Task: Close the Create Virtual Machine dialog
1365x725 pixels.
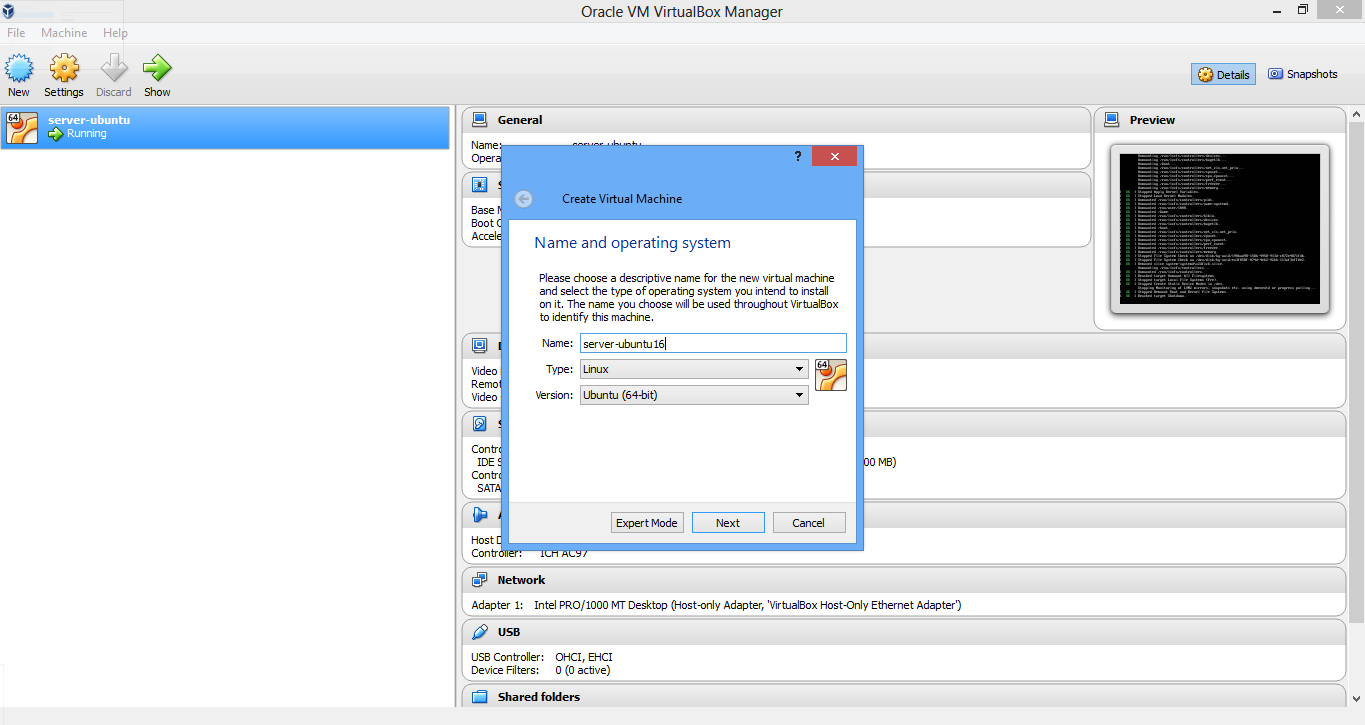Action: click(x=834, y=156)
